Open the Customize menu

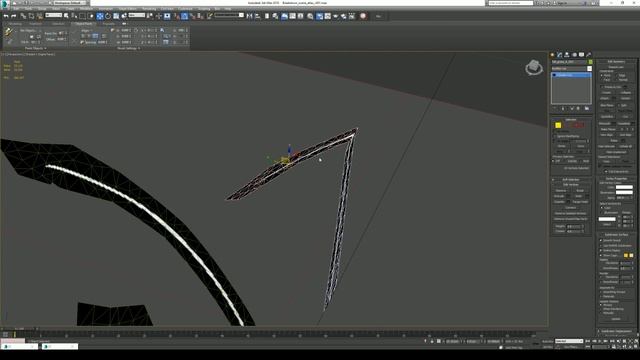185,9
